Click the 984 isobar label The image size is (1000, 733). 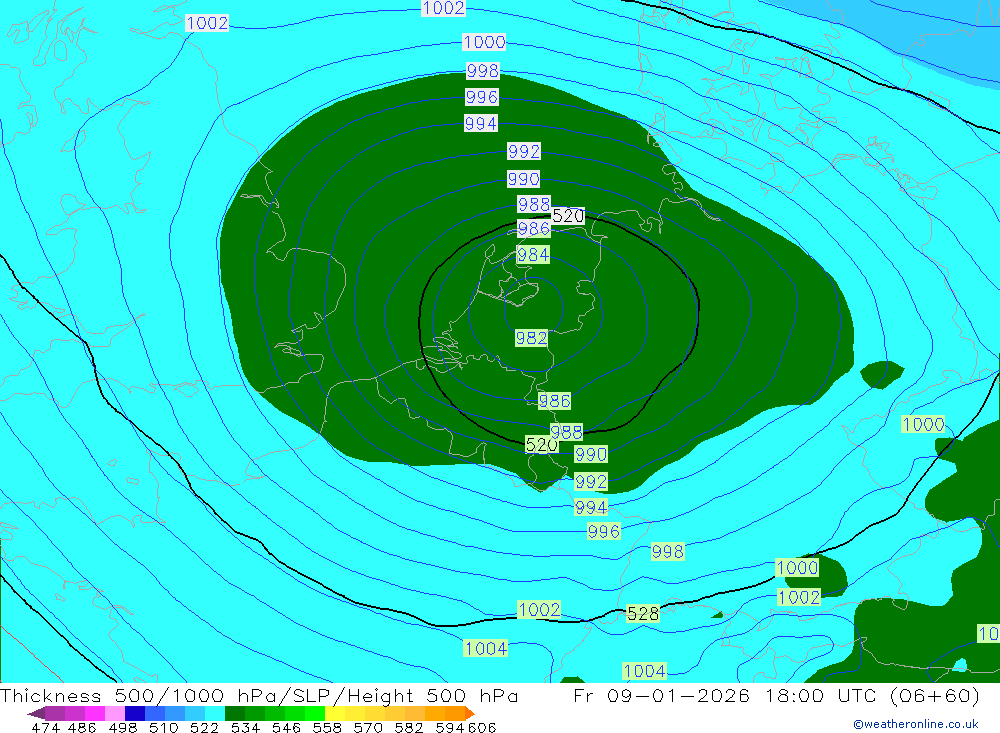coord(533,255)
